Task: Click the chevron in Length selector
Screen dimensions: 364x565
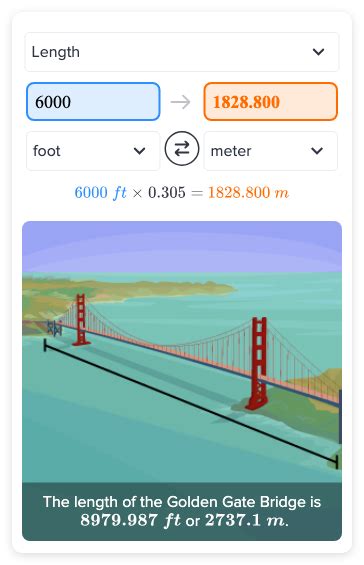Action: (x=318, y=52)
